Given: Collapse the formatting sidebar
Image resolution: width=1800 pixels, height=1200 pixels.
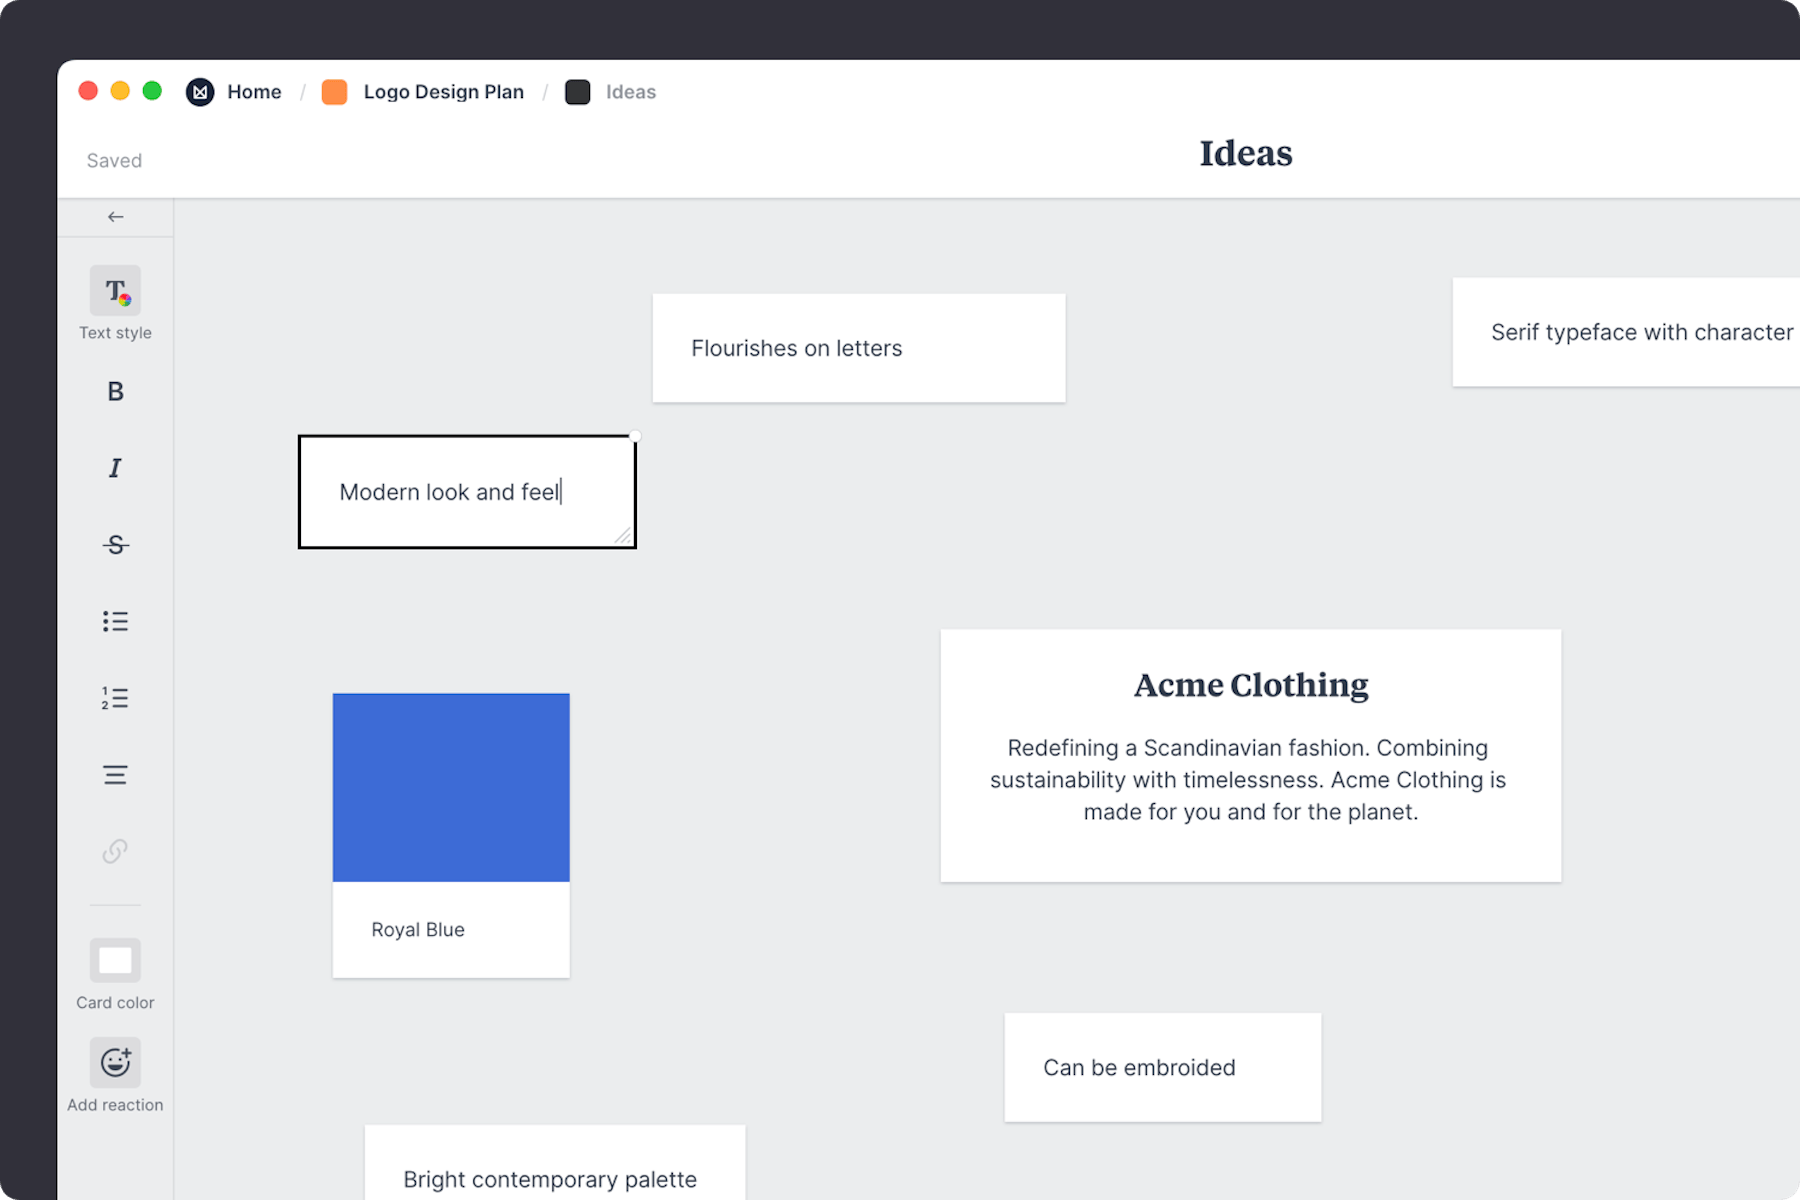Looking at the screenshot, I should (115, 216).
